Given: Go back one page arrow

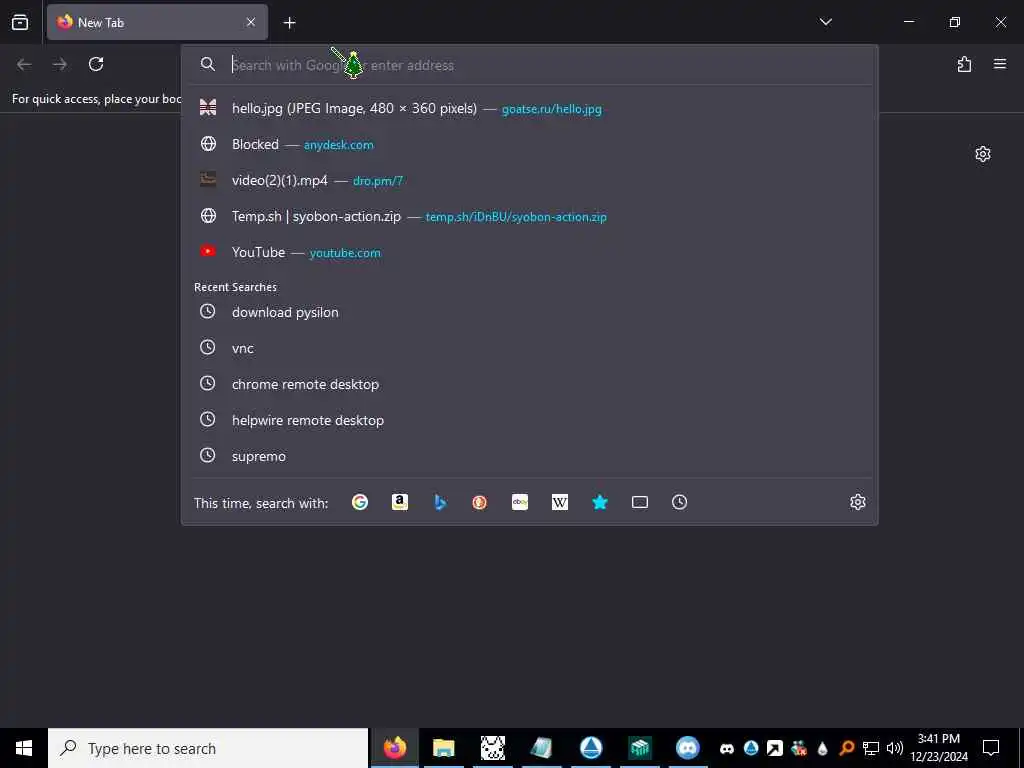Looking at the screenshot, I should point(24,64).
